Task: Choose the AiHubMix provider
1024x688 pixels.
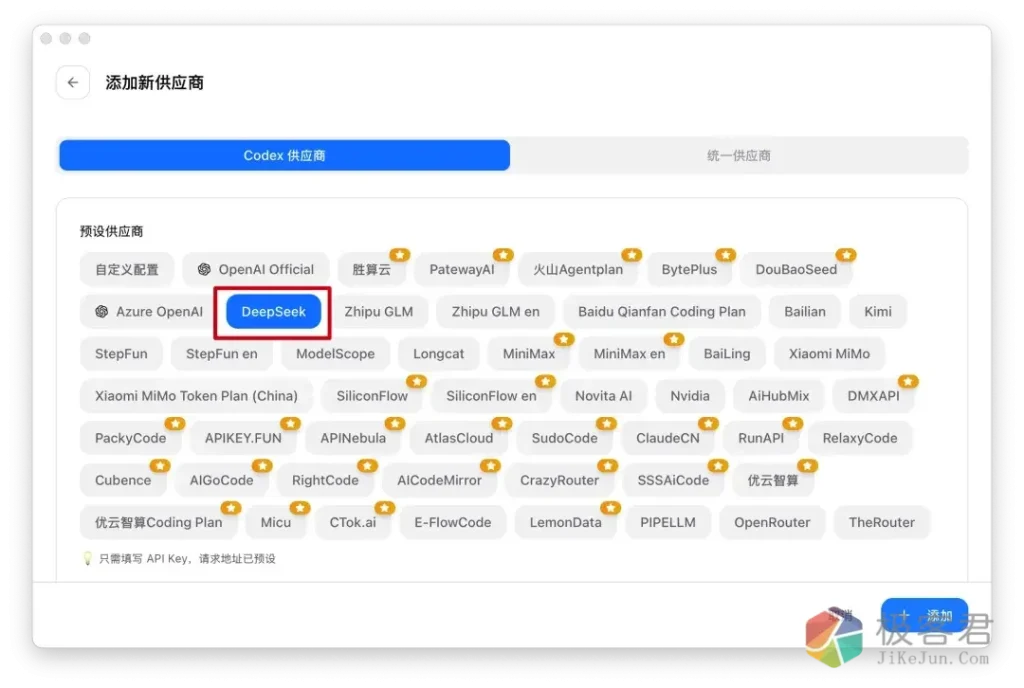Action: [x=778, y=396]
